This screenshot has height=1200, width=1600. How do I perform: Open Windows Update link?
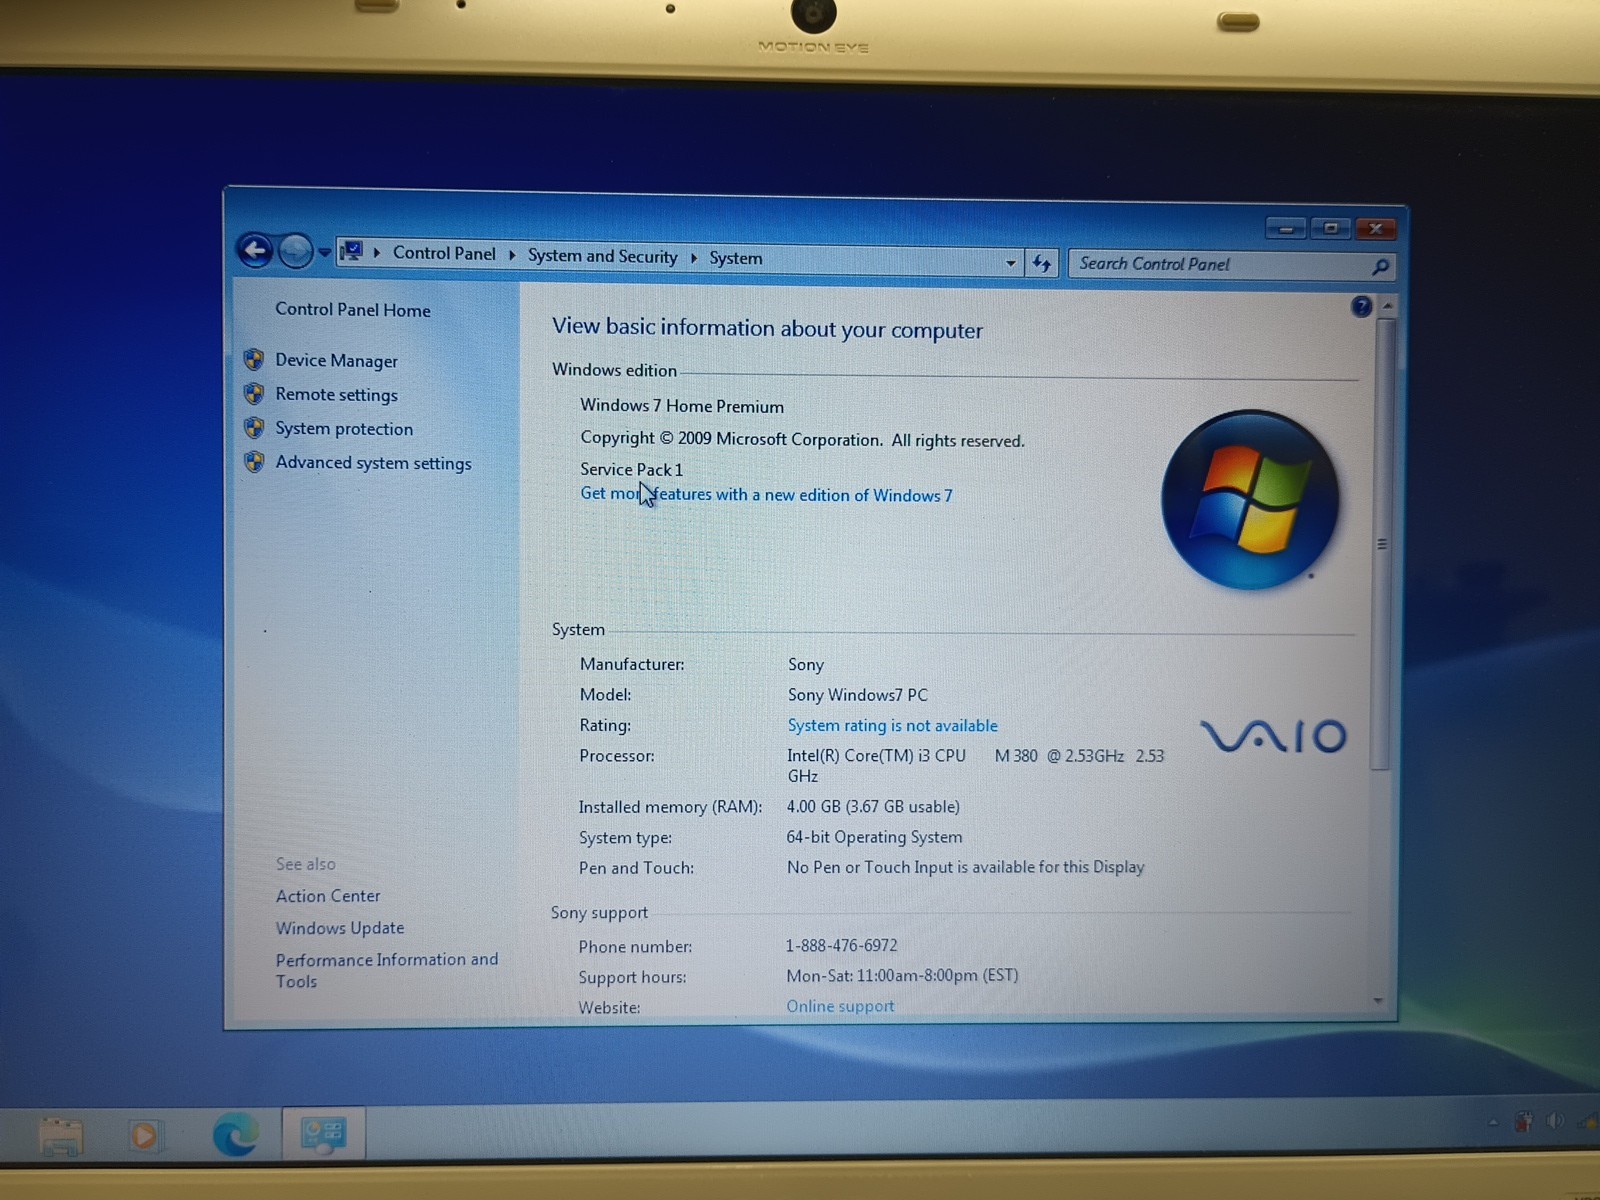pyautogui.click(x=340, y=929)
